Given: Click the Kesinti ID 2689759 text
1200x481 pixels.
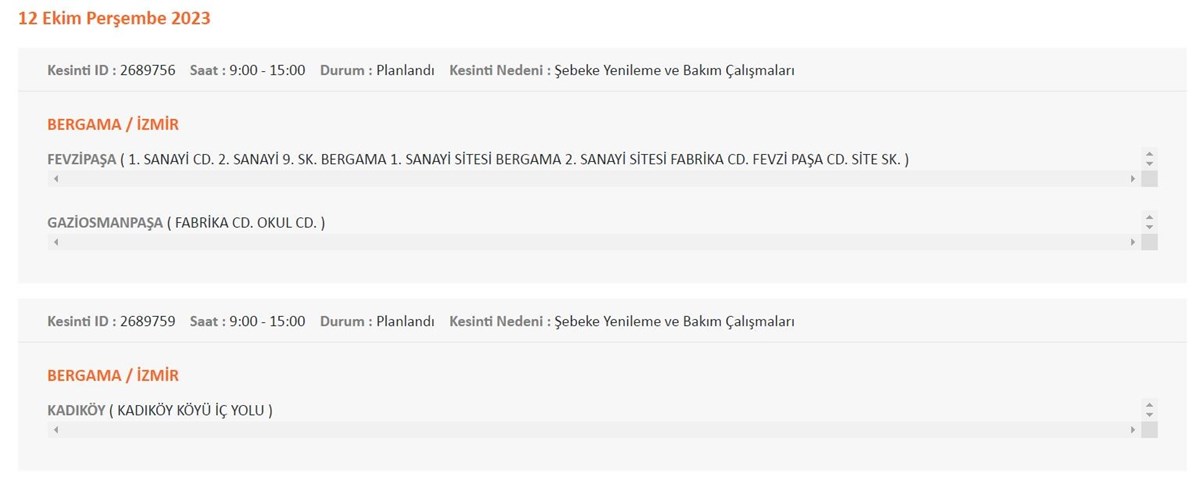Looking at the screenshot, I should (111, 322).
